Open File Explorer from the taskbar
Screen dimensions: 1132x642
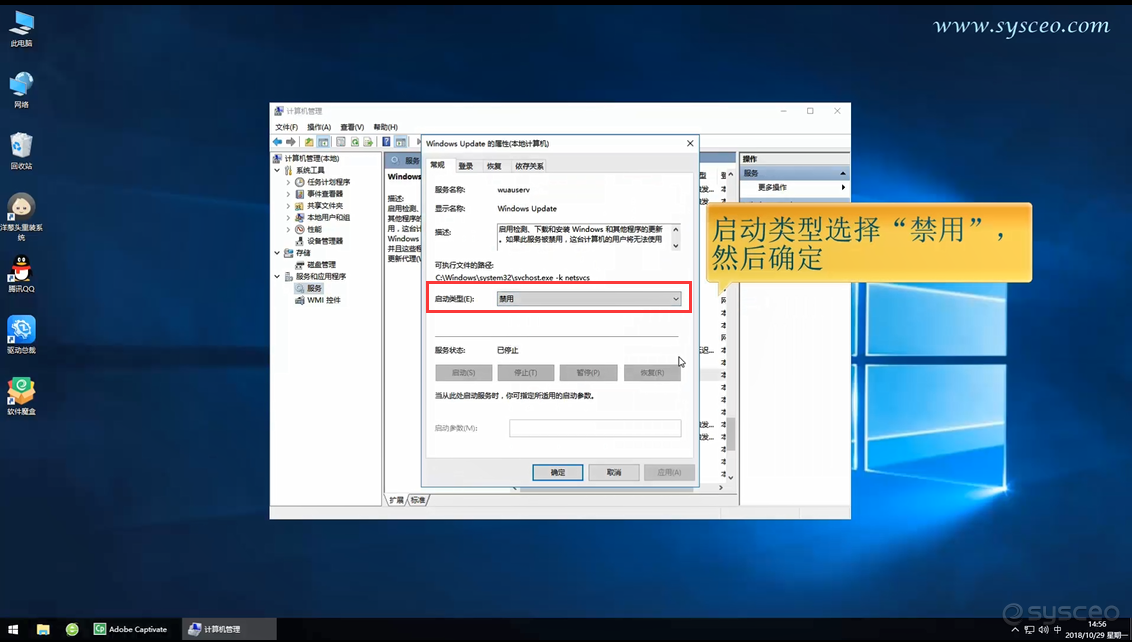[43, 629]
